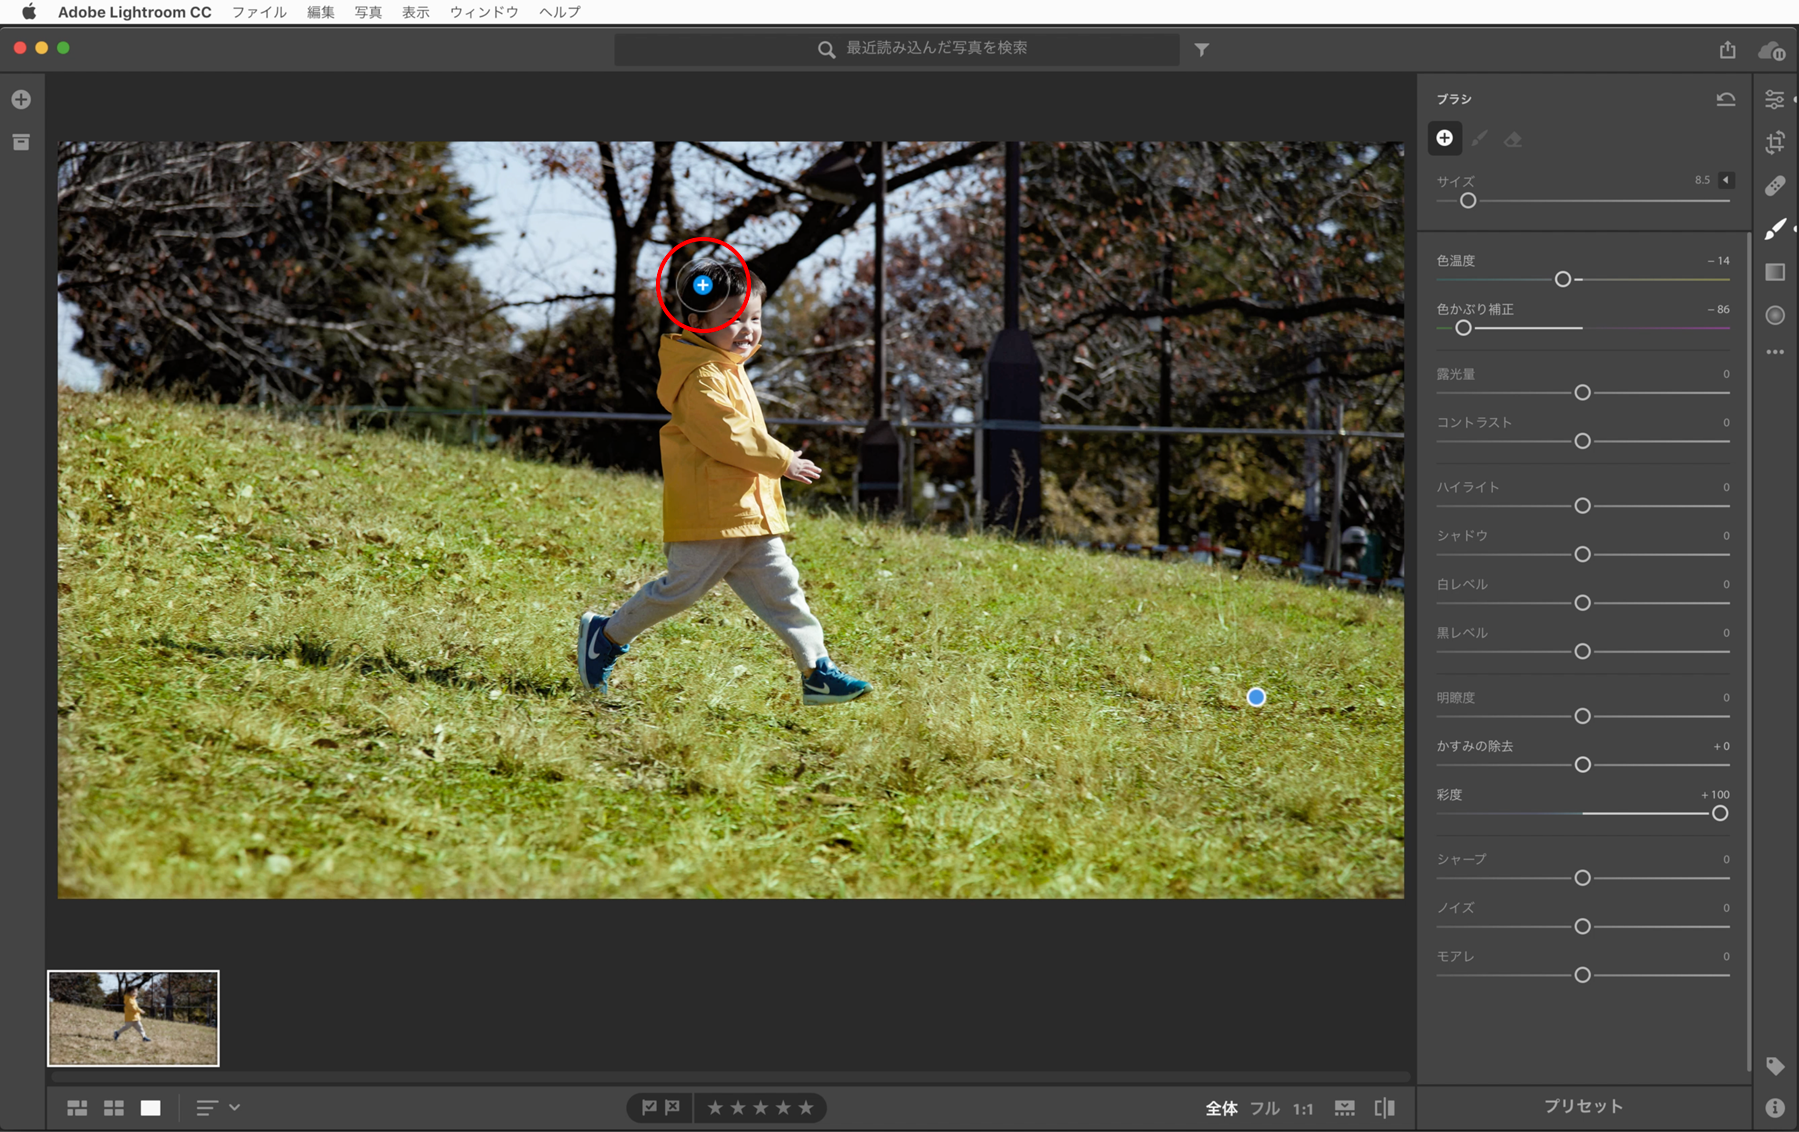Open the Edit sliders panel icon
Image resolution: width=1799 pixels, height=1132 pixels.
click(1775, 99)
